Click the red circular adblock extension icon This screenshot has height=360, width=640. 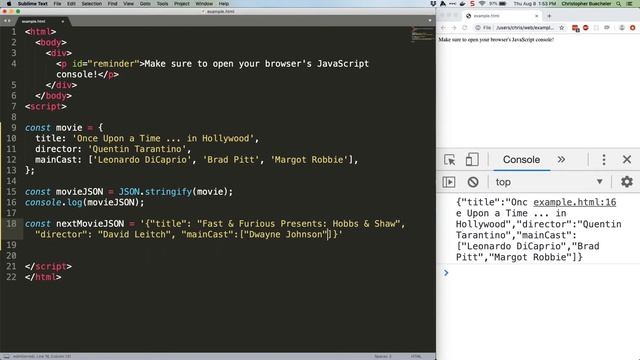click(586, 28)
